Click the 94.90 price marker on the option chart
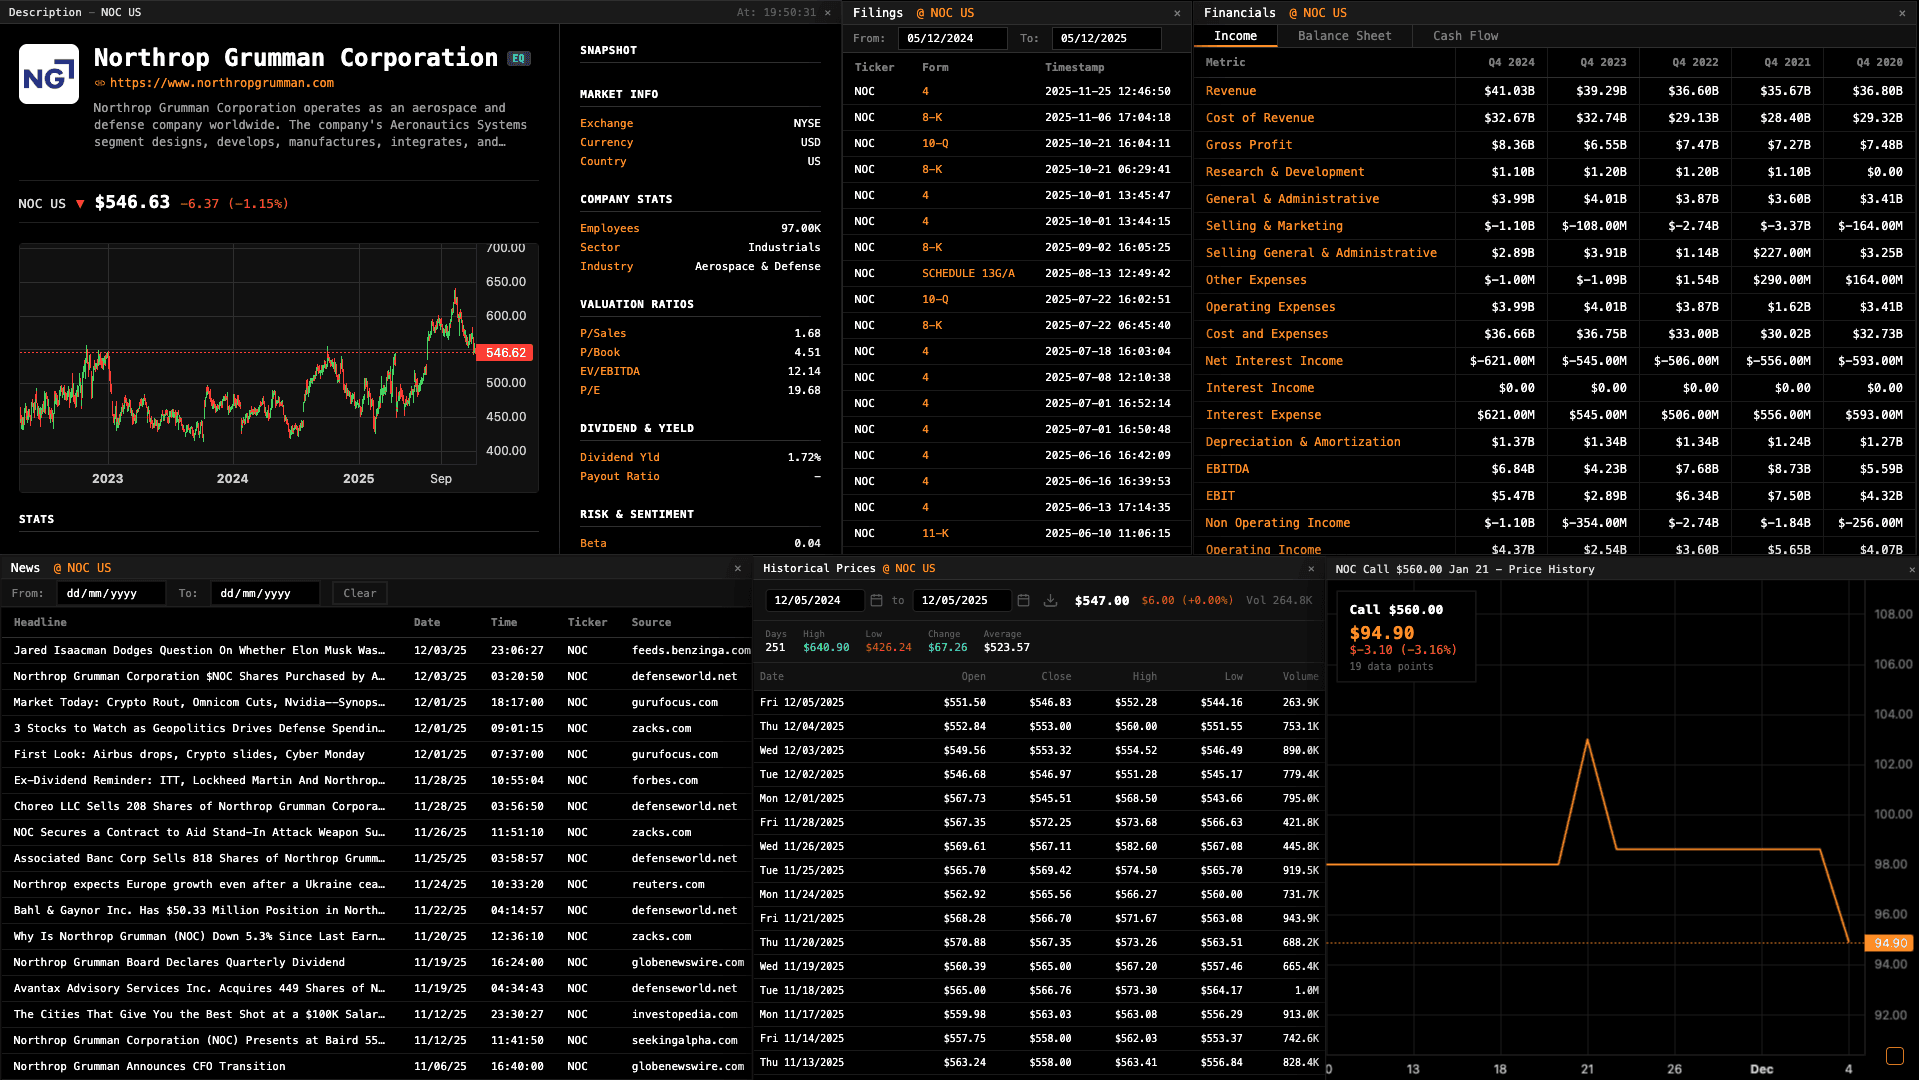Image resolution: width=1919 pixels, height=1080 pixels. point(1890,943)
